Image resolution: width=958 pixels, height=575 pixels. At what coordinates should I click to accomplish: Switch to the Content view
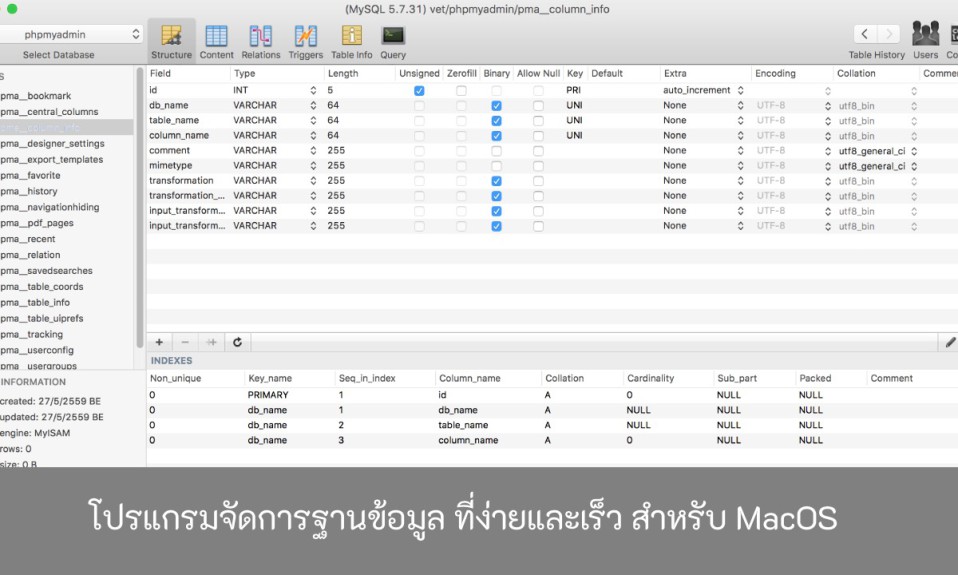216,42
